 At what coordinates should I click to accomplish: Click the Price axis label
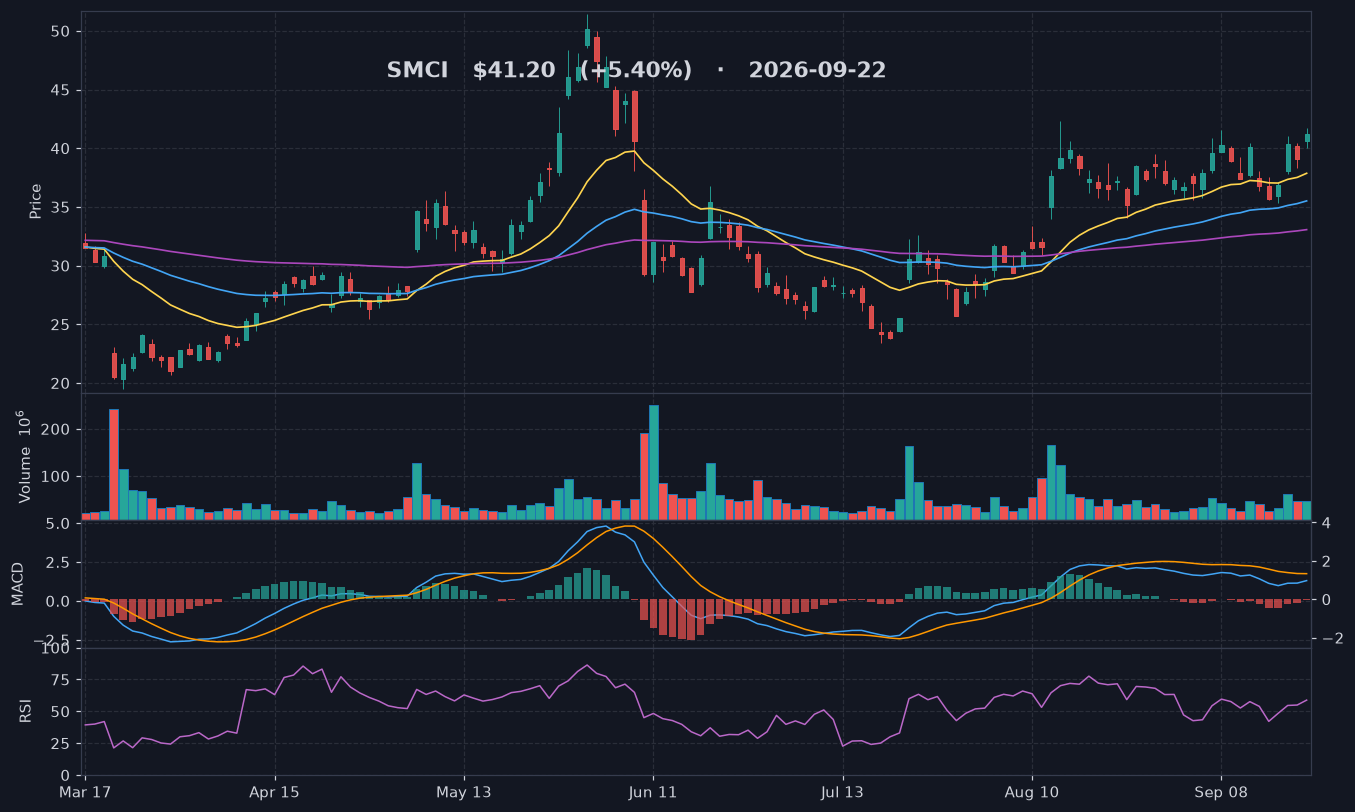point(36,201)
